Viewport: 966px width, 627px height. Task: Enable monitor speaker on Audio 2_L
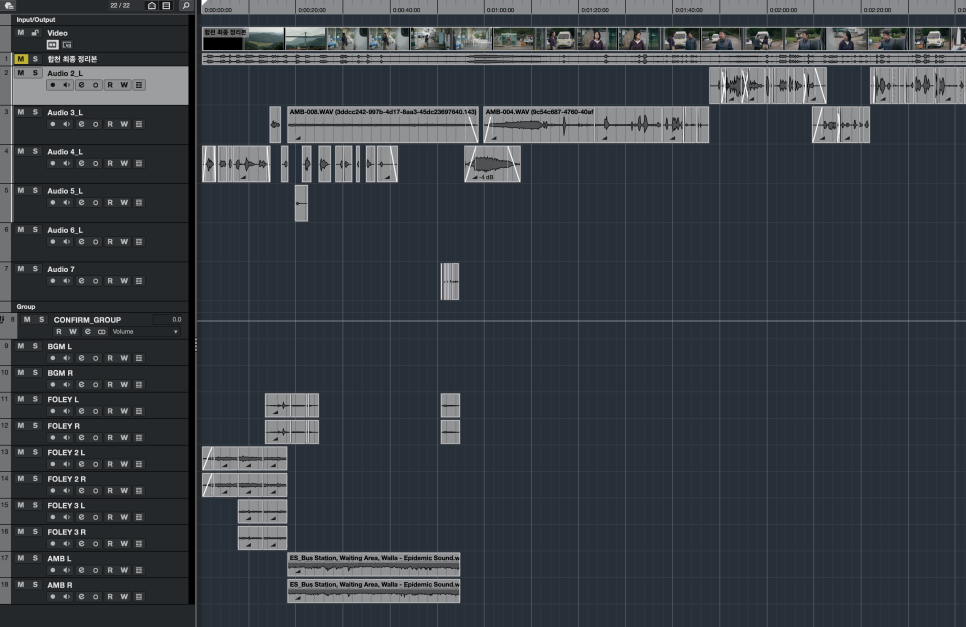[67, 85]
